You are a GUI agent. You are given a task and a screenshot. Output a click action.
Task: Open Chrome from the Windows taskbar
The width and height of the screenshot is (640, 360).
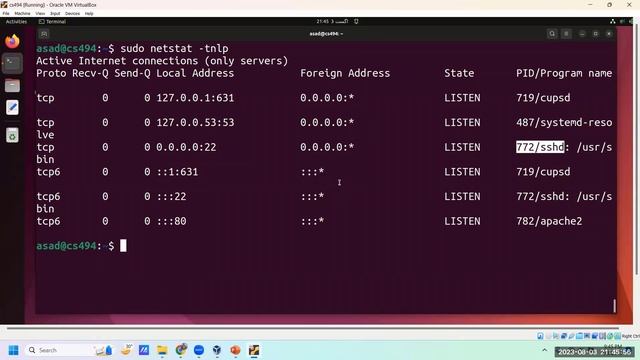(181, 350)
